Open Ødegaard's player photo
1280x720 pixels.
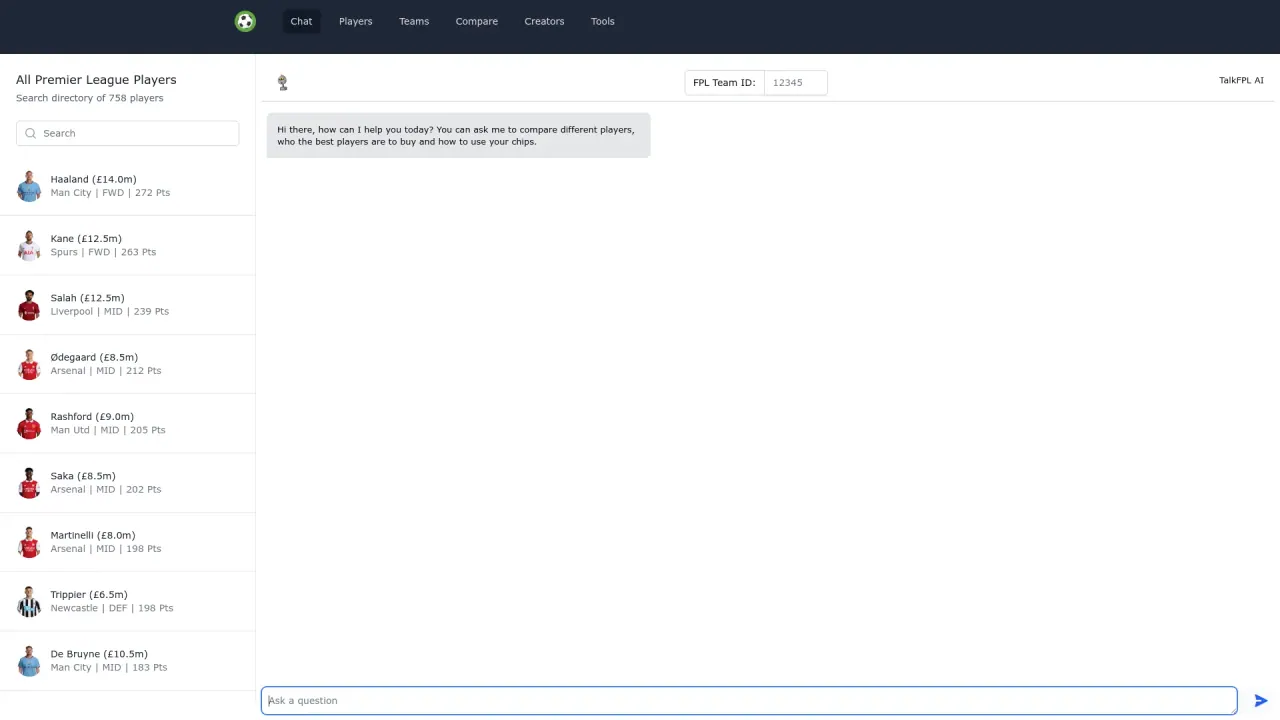[29, 364]
